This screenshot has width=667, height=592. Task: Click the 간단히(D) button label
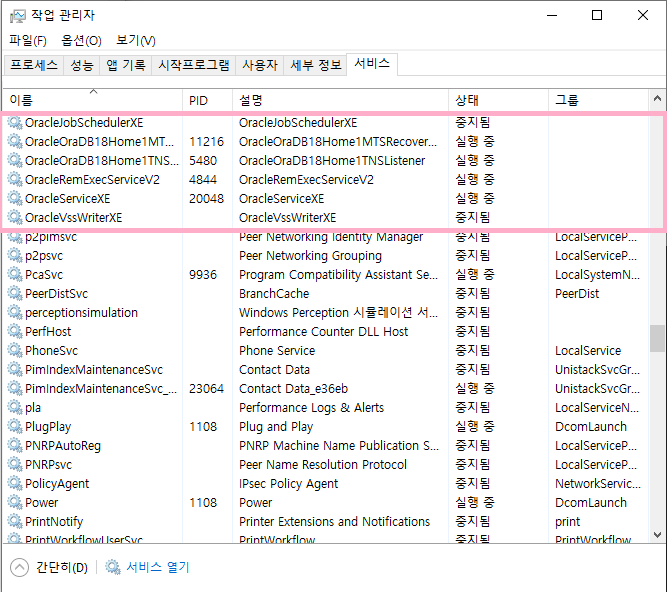tap(62, 567)
